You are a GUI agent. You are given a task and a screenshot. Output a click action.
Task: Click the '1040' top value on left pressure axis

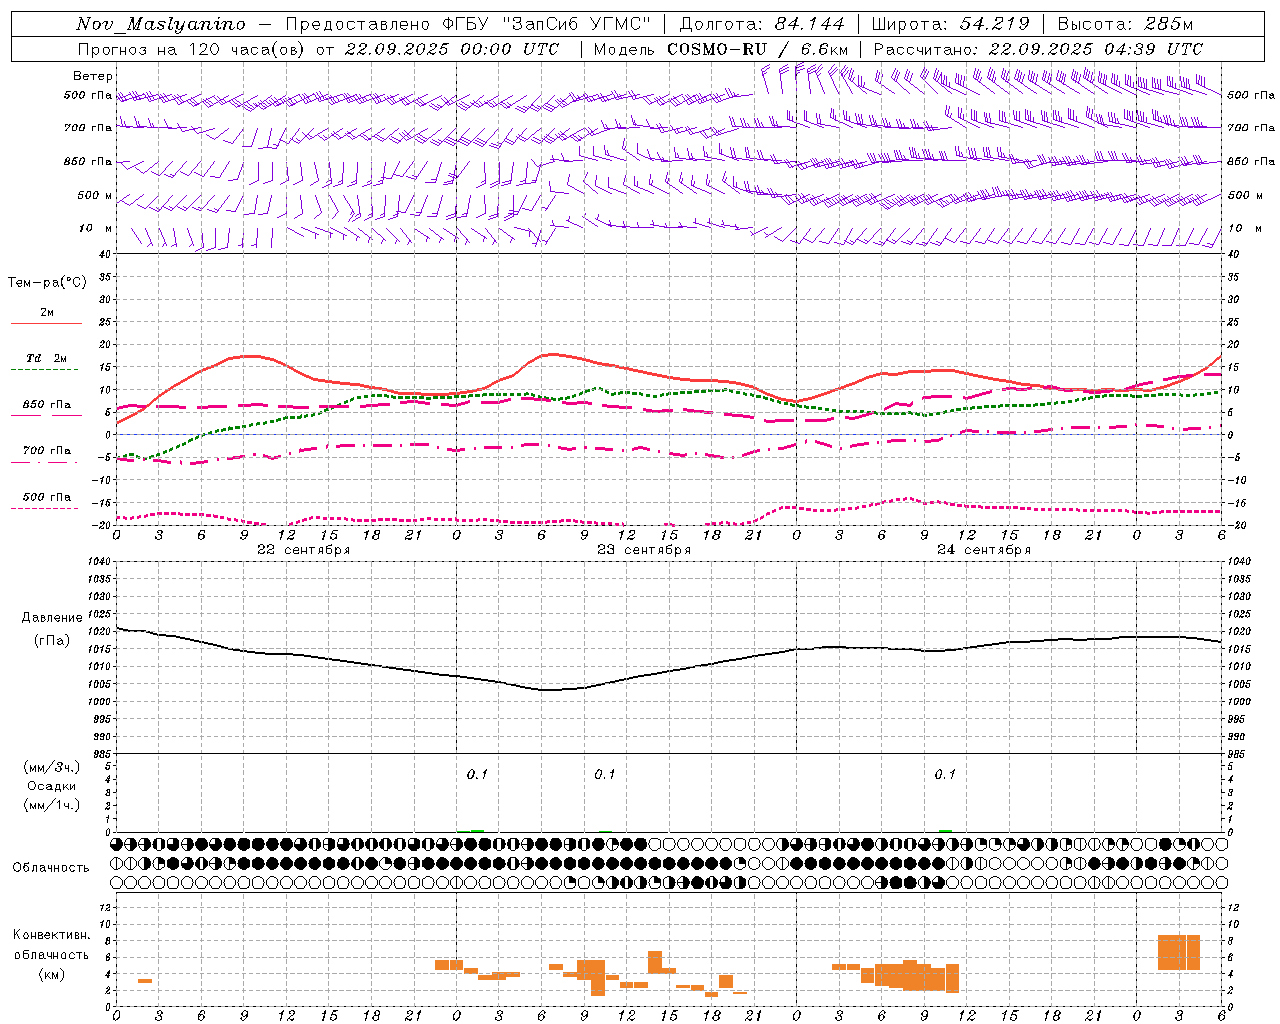click(100, 561)
